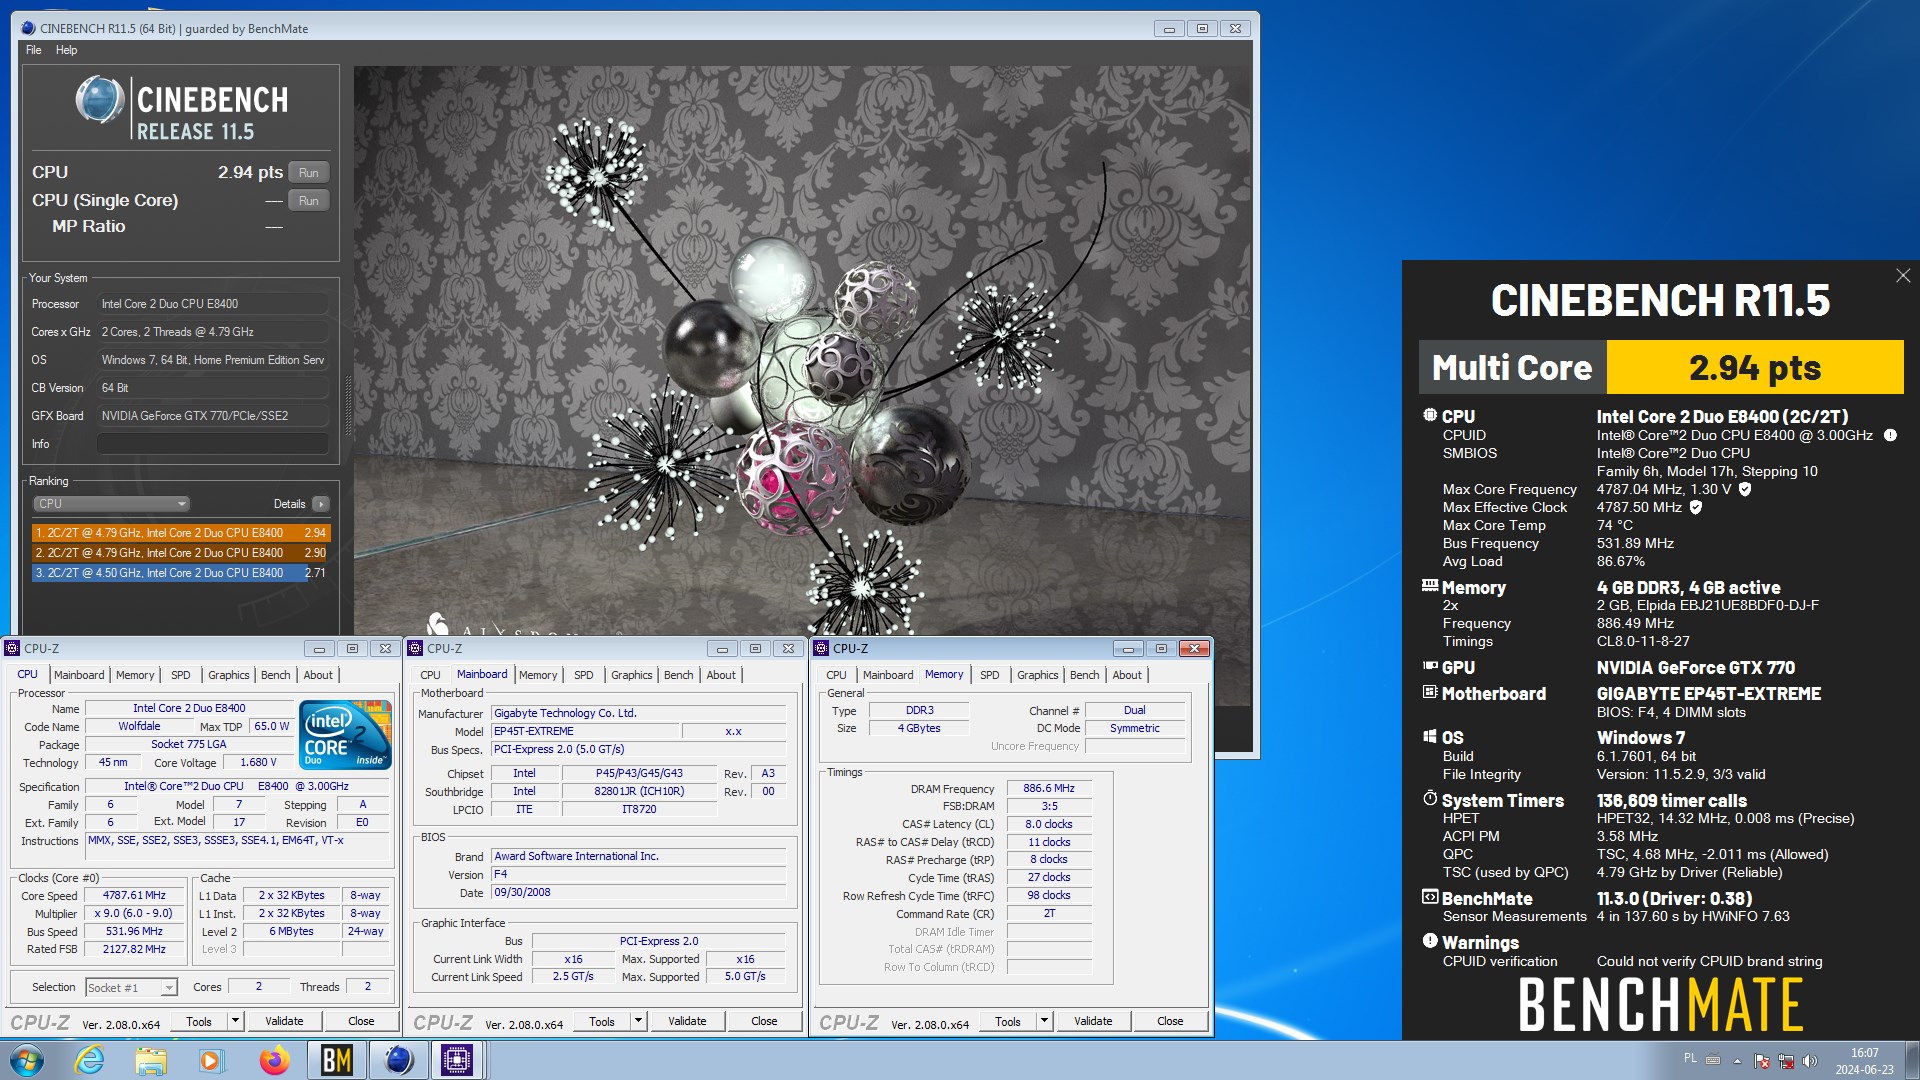Open Graphics tab in left CPU-Z window
Viewport: 1920px width, 1080px height.
[229, 675]
